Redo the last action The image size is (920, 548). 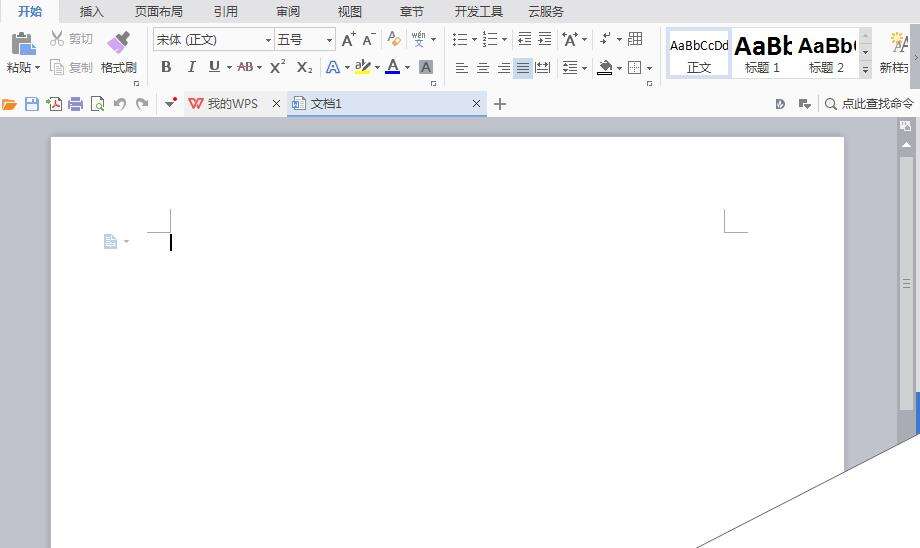[141, 104]
